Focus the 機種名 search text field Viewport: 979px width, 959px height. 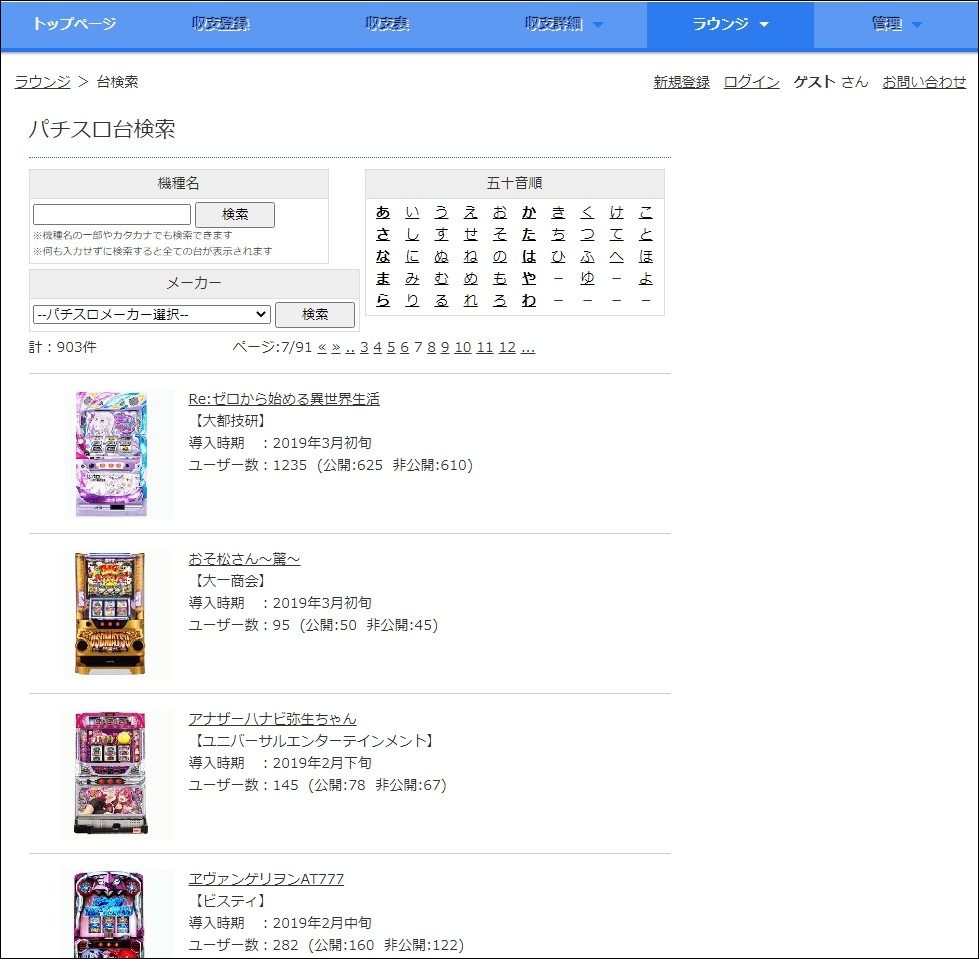[112, 214]
